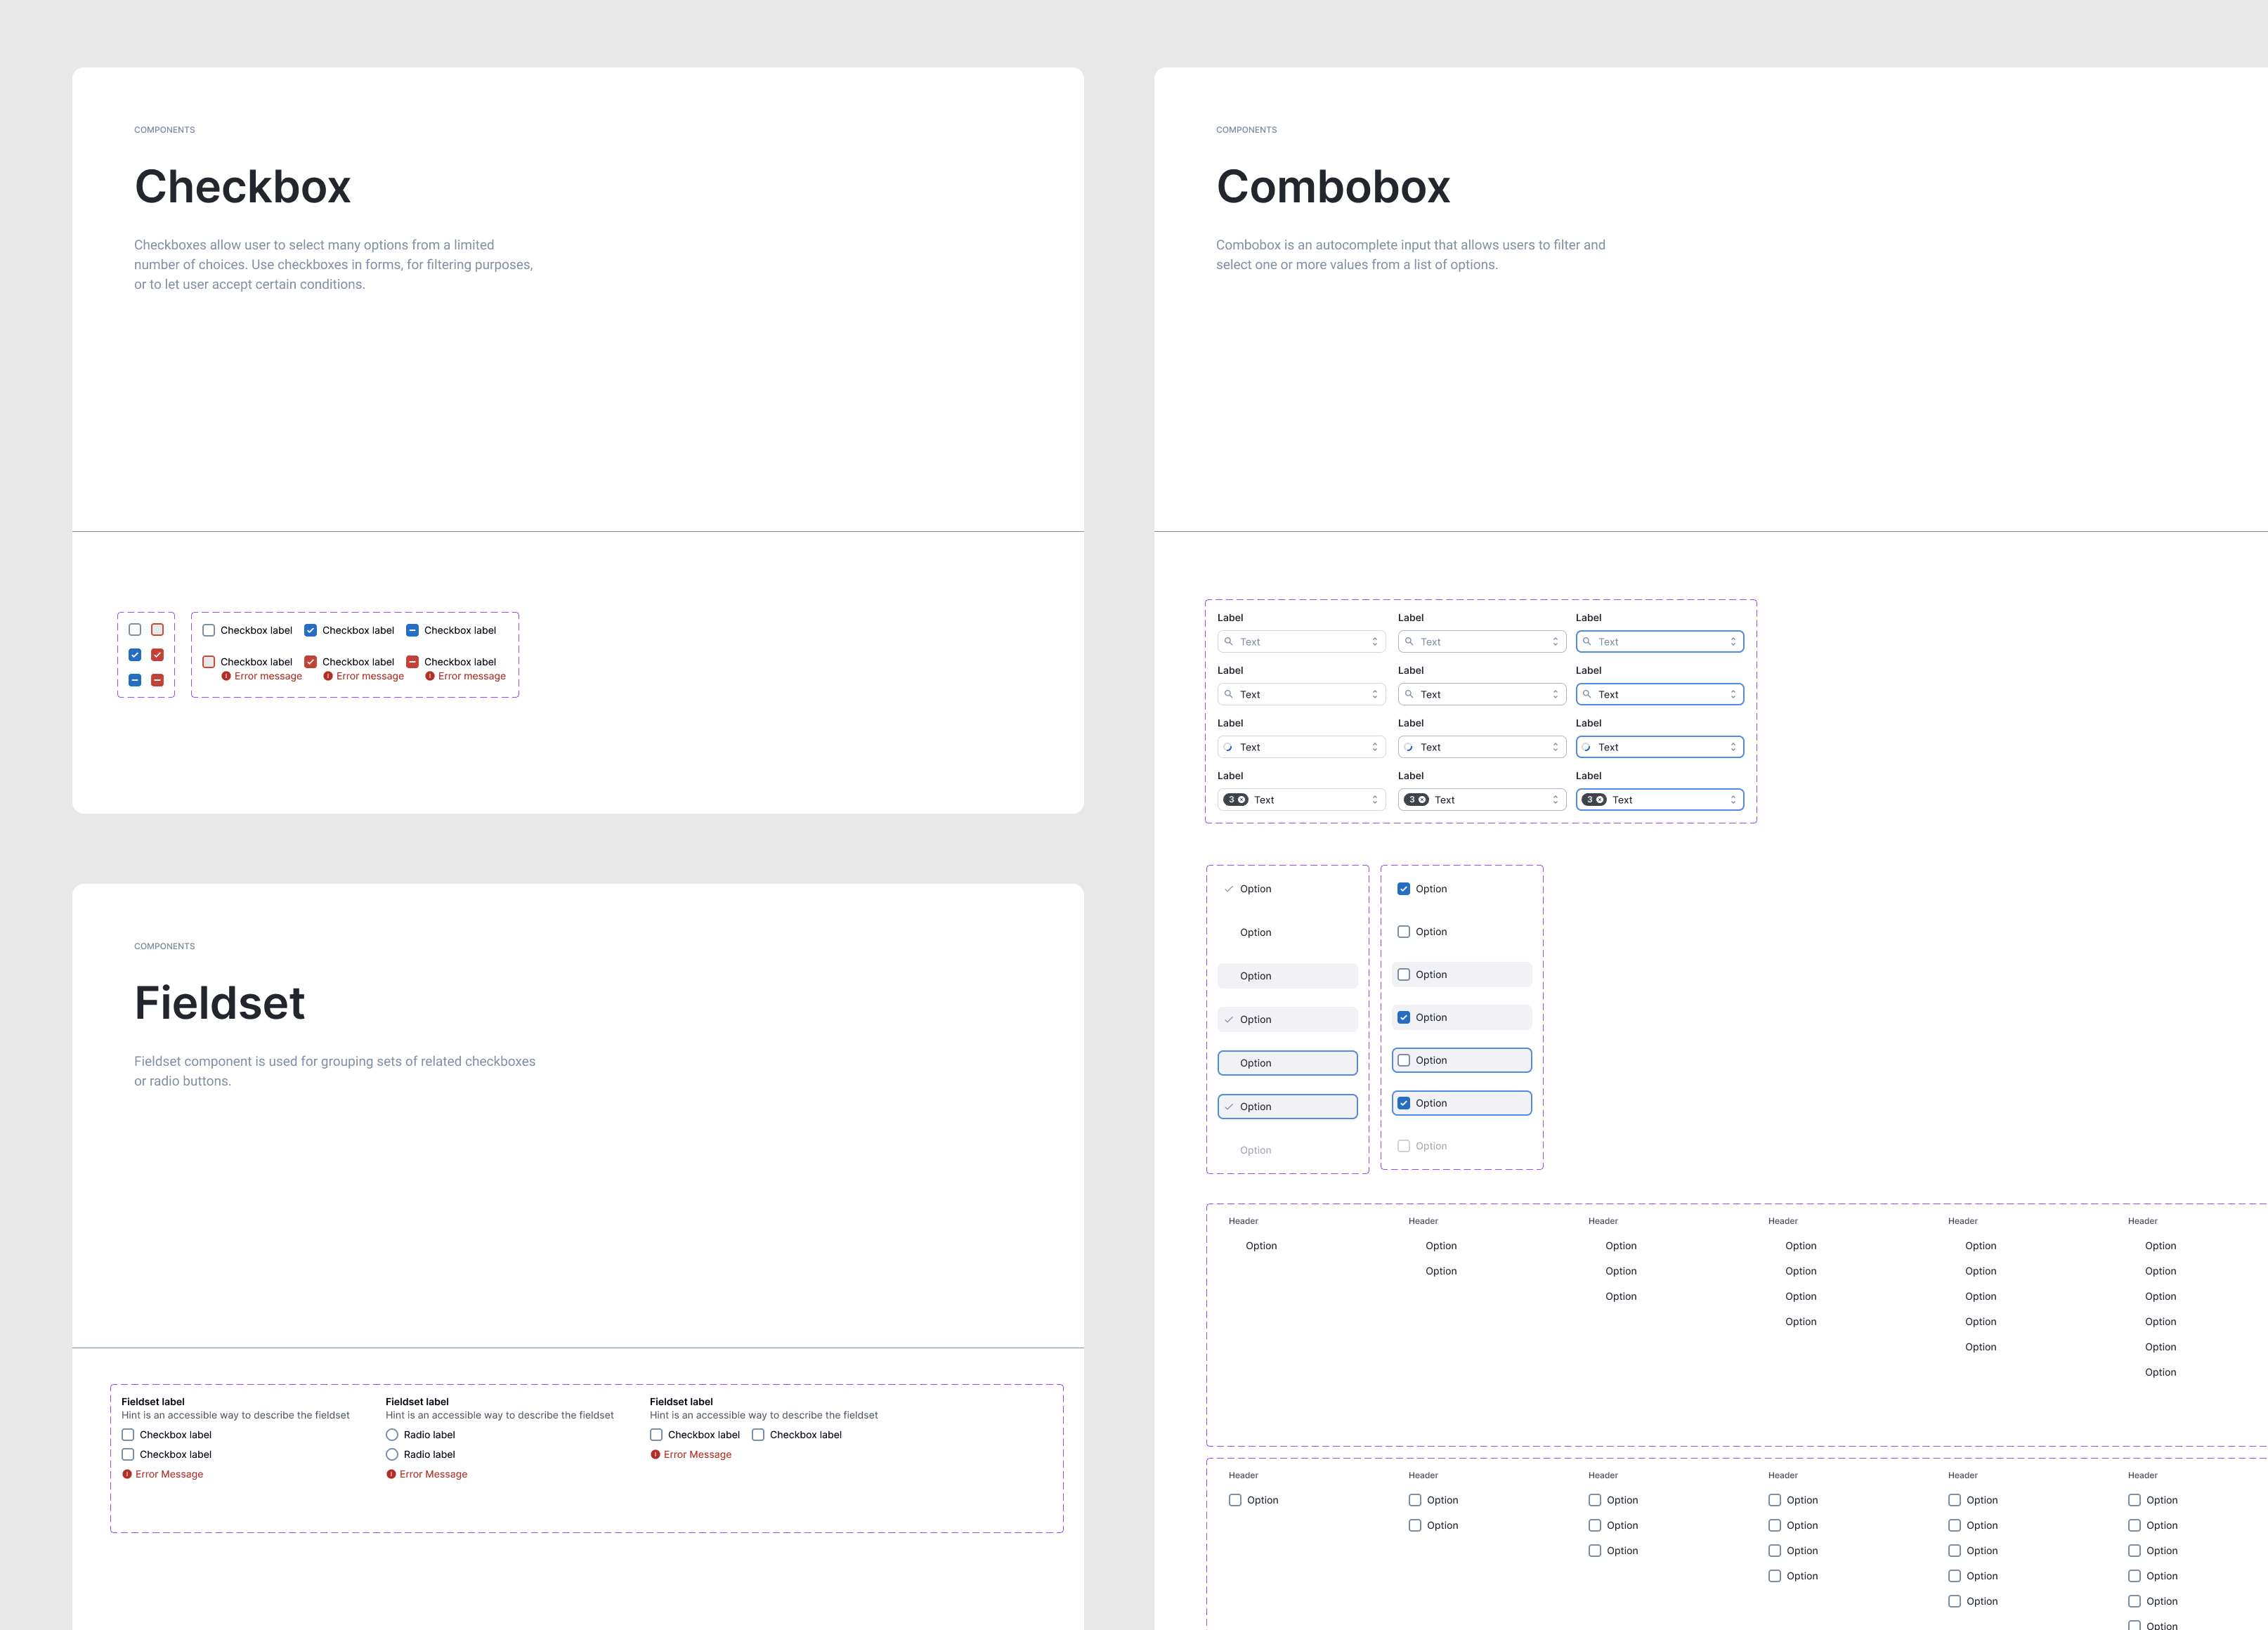
Task: Click error icon under stacked Checkbox labels fieldset
Action: (127, 1474)
